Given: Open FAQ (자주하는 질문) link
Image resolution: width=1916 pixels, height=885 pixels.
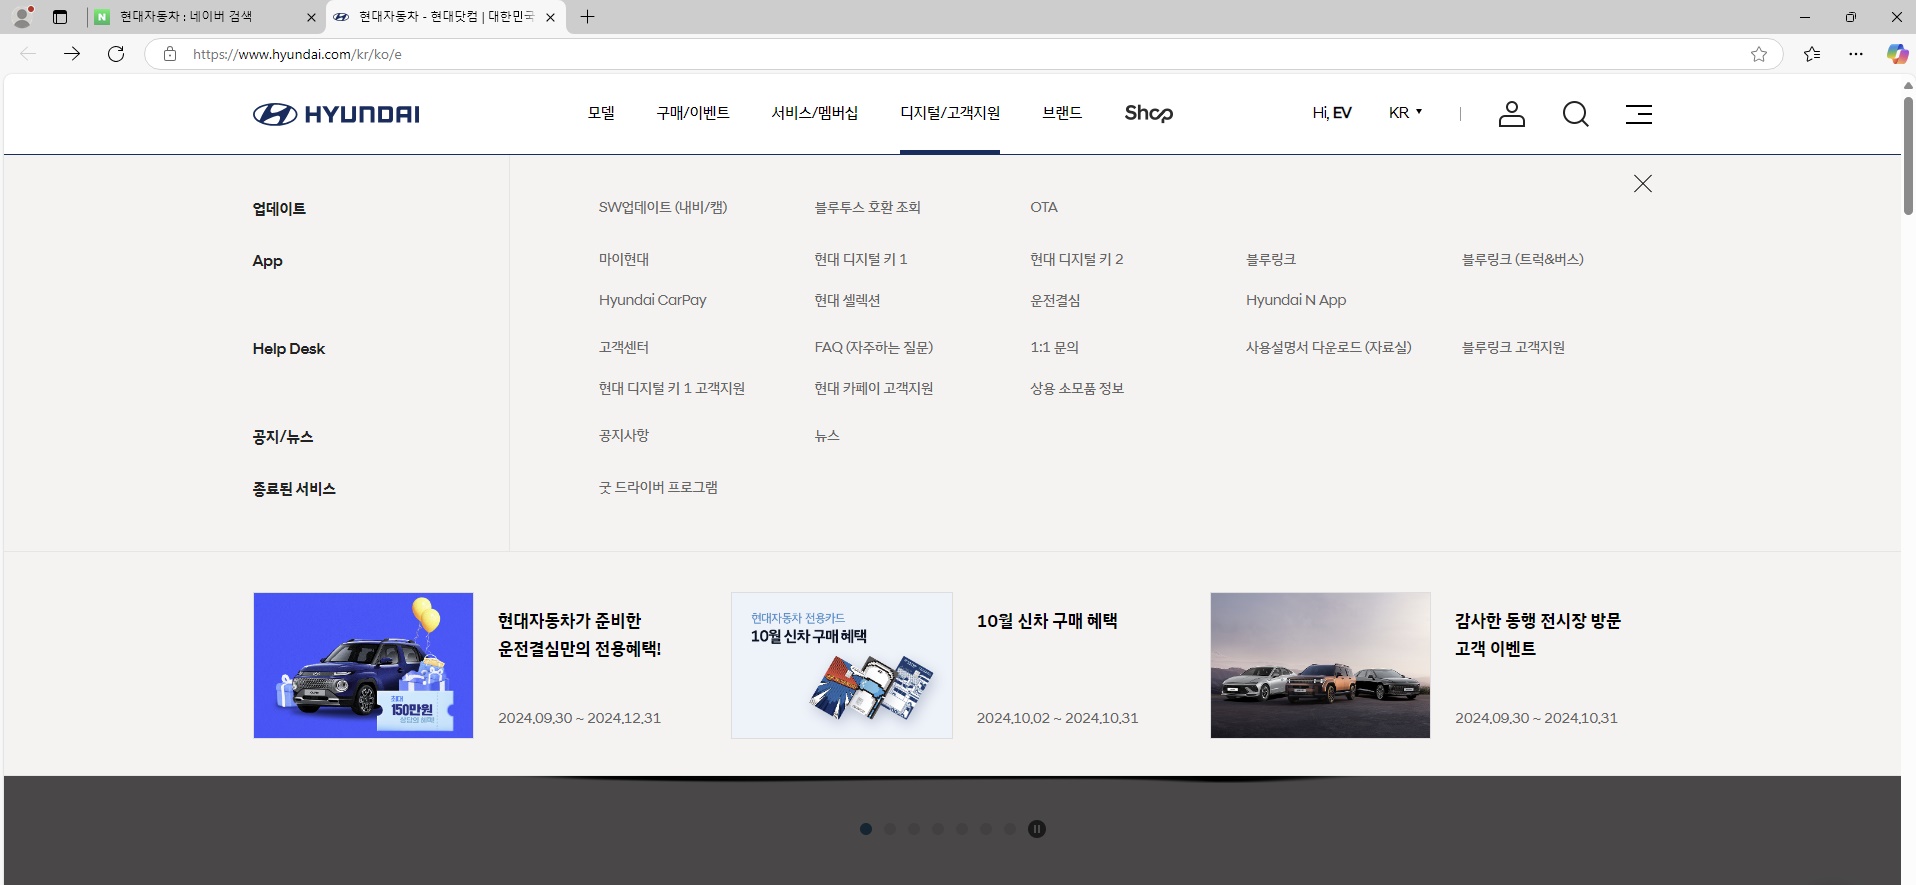Looking at the screenshot, I should 874,347.
